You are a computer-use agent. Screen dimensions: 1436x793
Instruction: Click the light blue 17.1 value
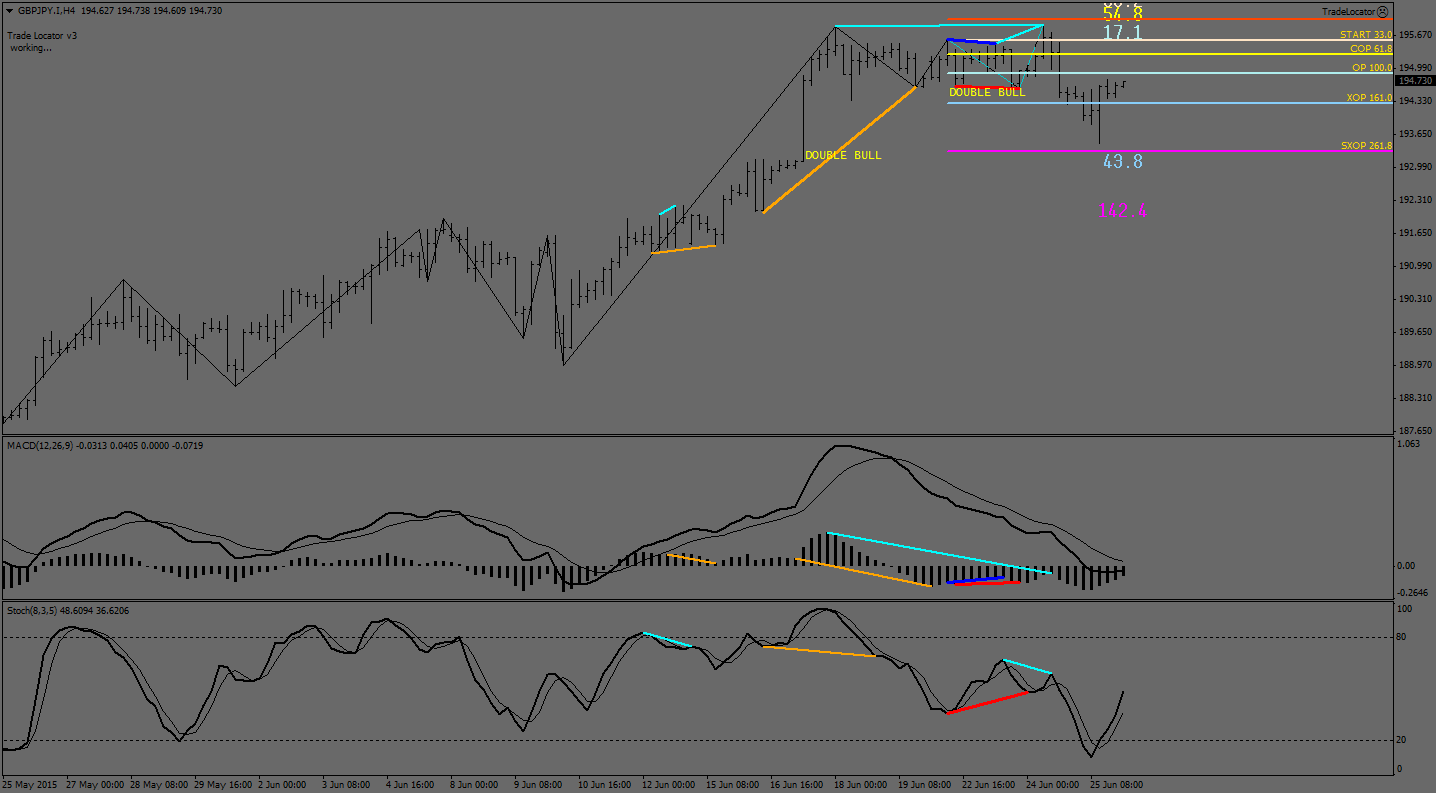(x=1122, y=33)
